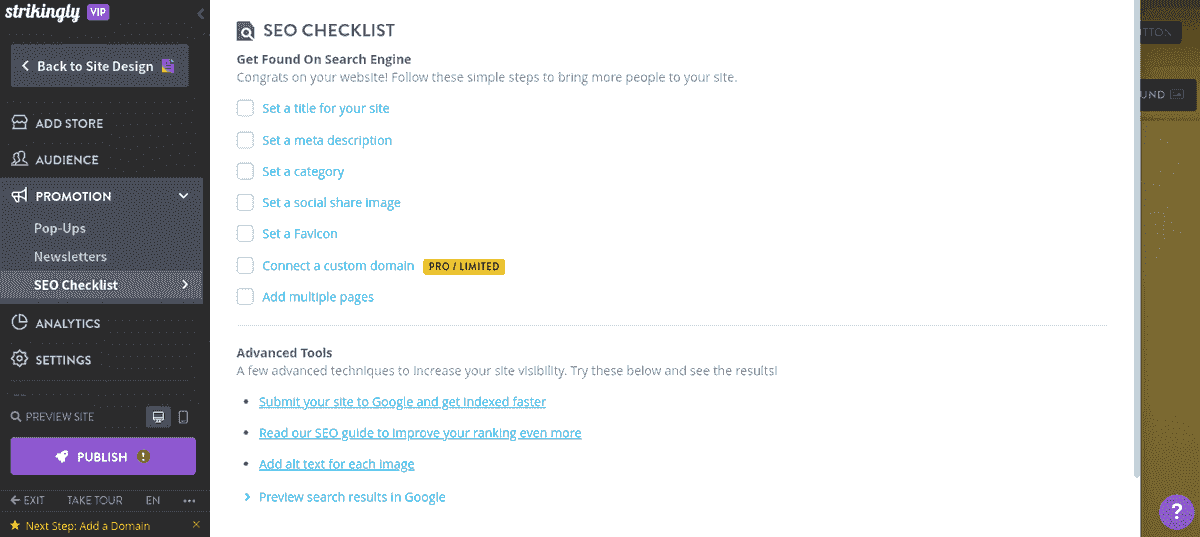Screen dimensions: 1200x537
Task: Collapse the Promotion section arrow
Action: tap(184, 196)
